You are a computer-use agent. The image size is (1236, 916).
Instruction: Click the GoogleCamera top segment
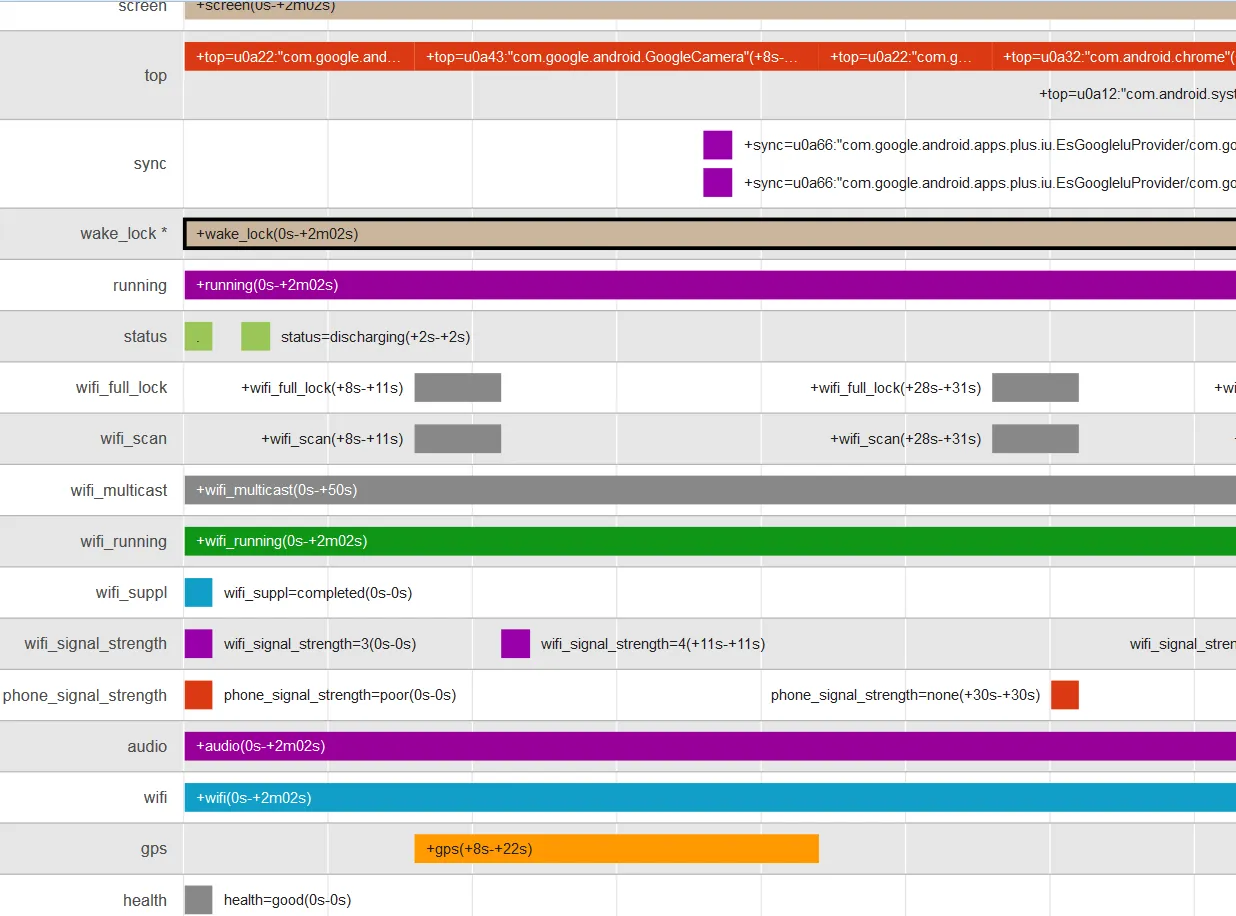[x=616, y=57]
